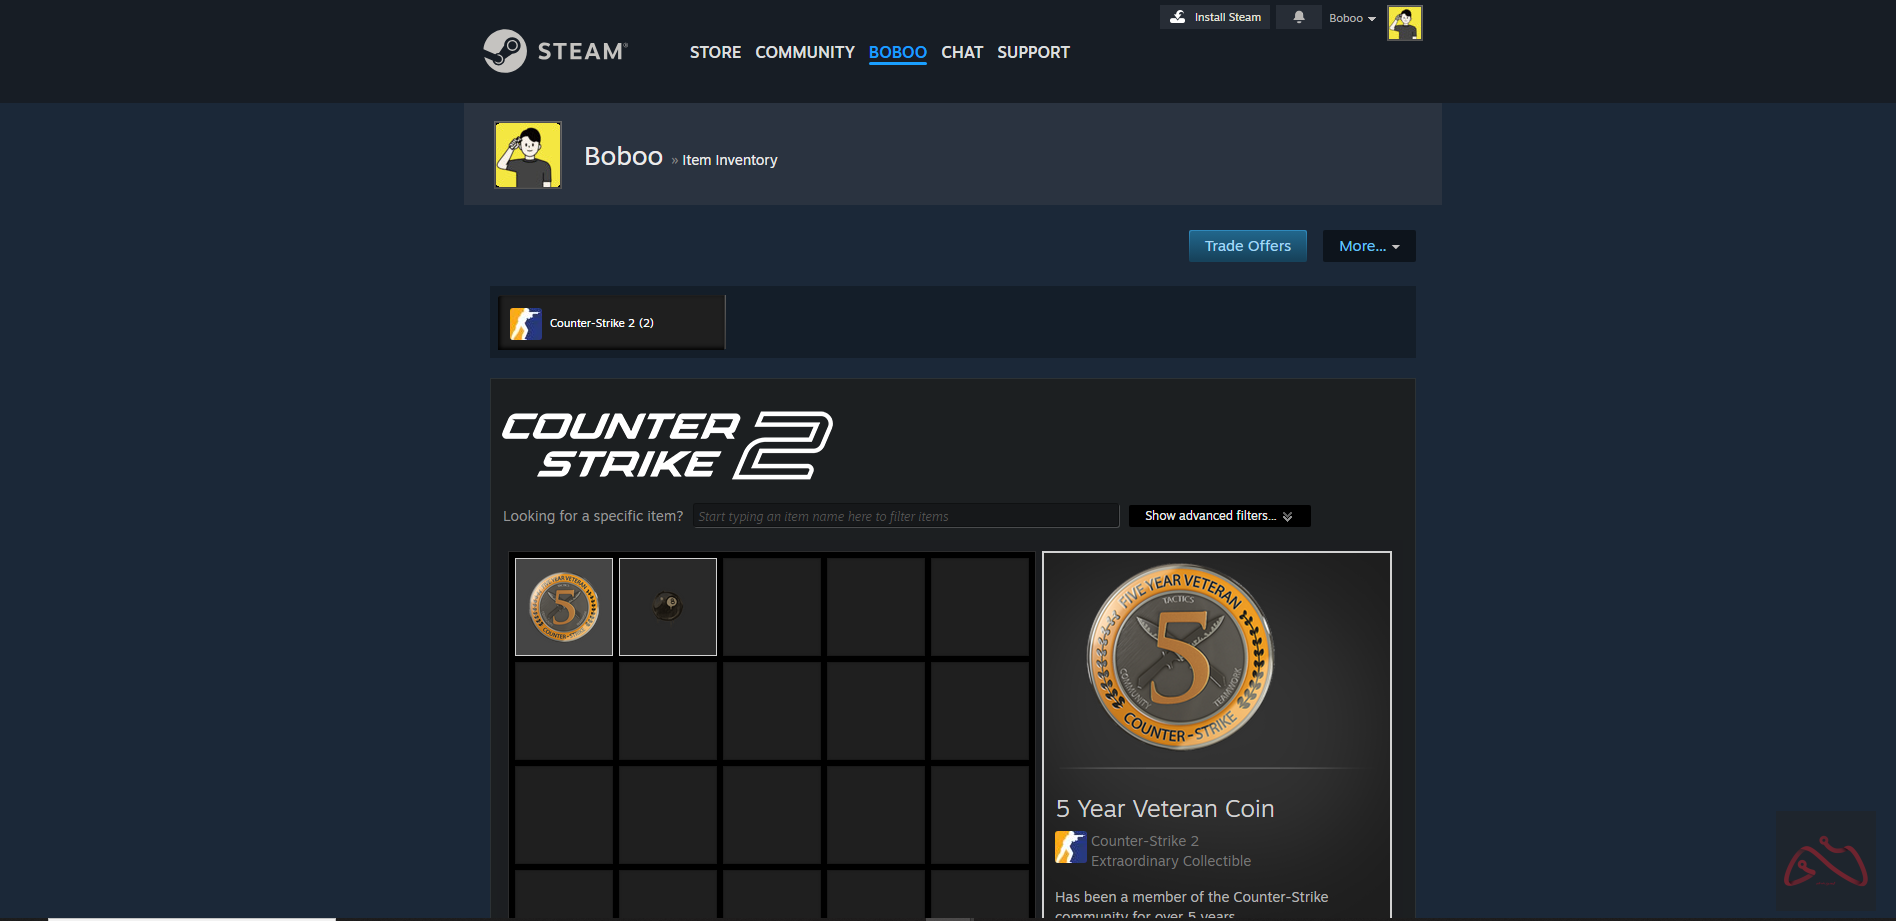Viewport: 1896px width, 921px height.
Task: Click the Install Steam button
Action: coord(1215,17)
